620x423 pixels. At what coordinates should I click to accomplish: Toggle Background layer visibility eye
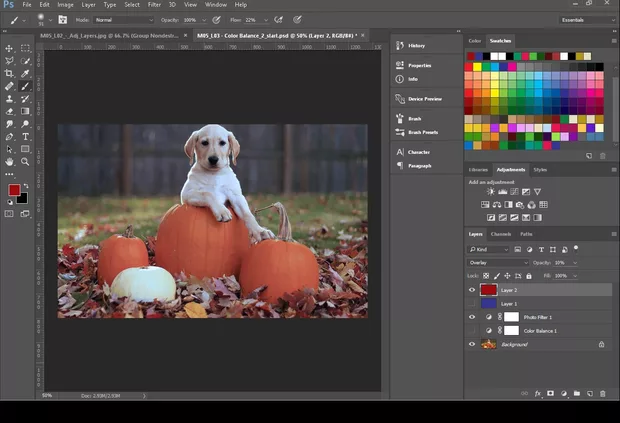[x=472, y=344]
